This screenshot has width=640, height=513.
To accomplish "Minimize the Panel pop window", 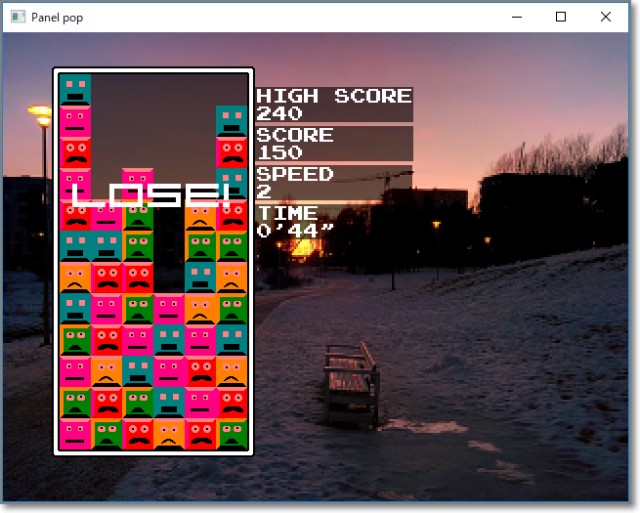I will click(516, 17).
